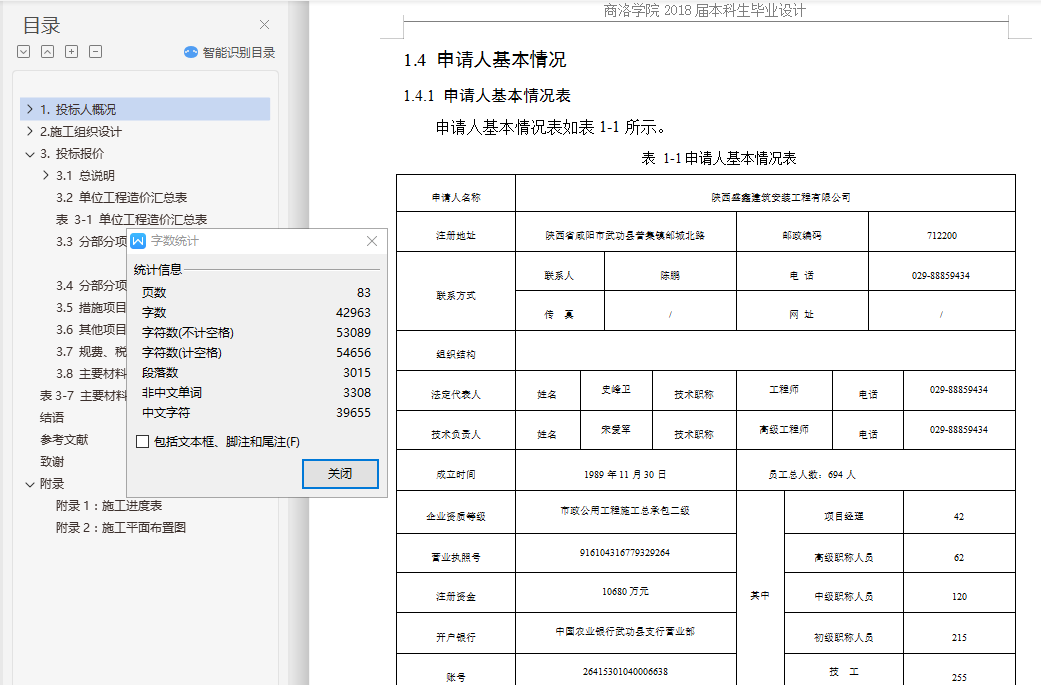Click the 中国农业银行武功县支行营业部 cell
The width and height of the screenshot is (1041, 685).
pyautogui.click(x=625, y=631)
